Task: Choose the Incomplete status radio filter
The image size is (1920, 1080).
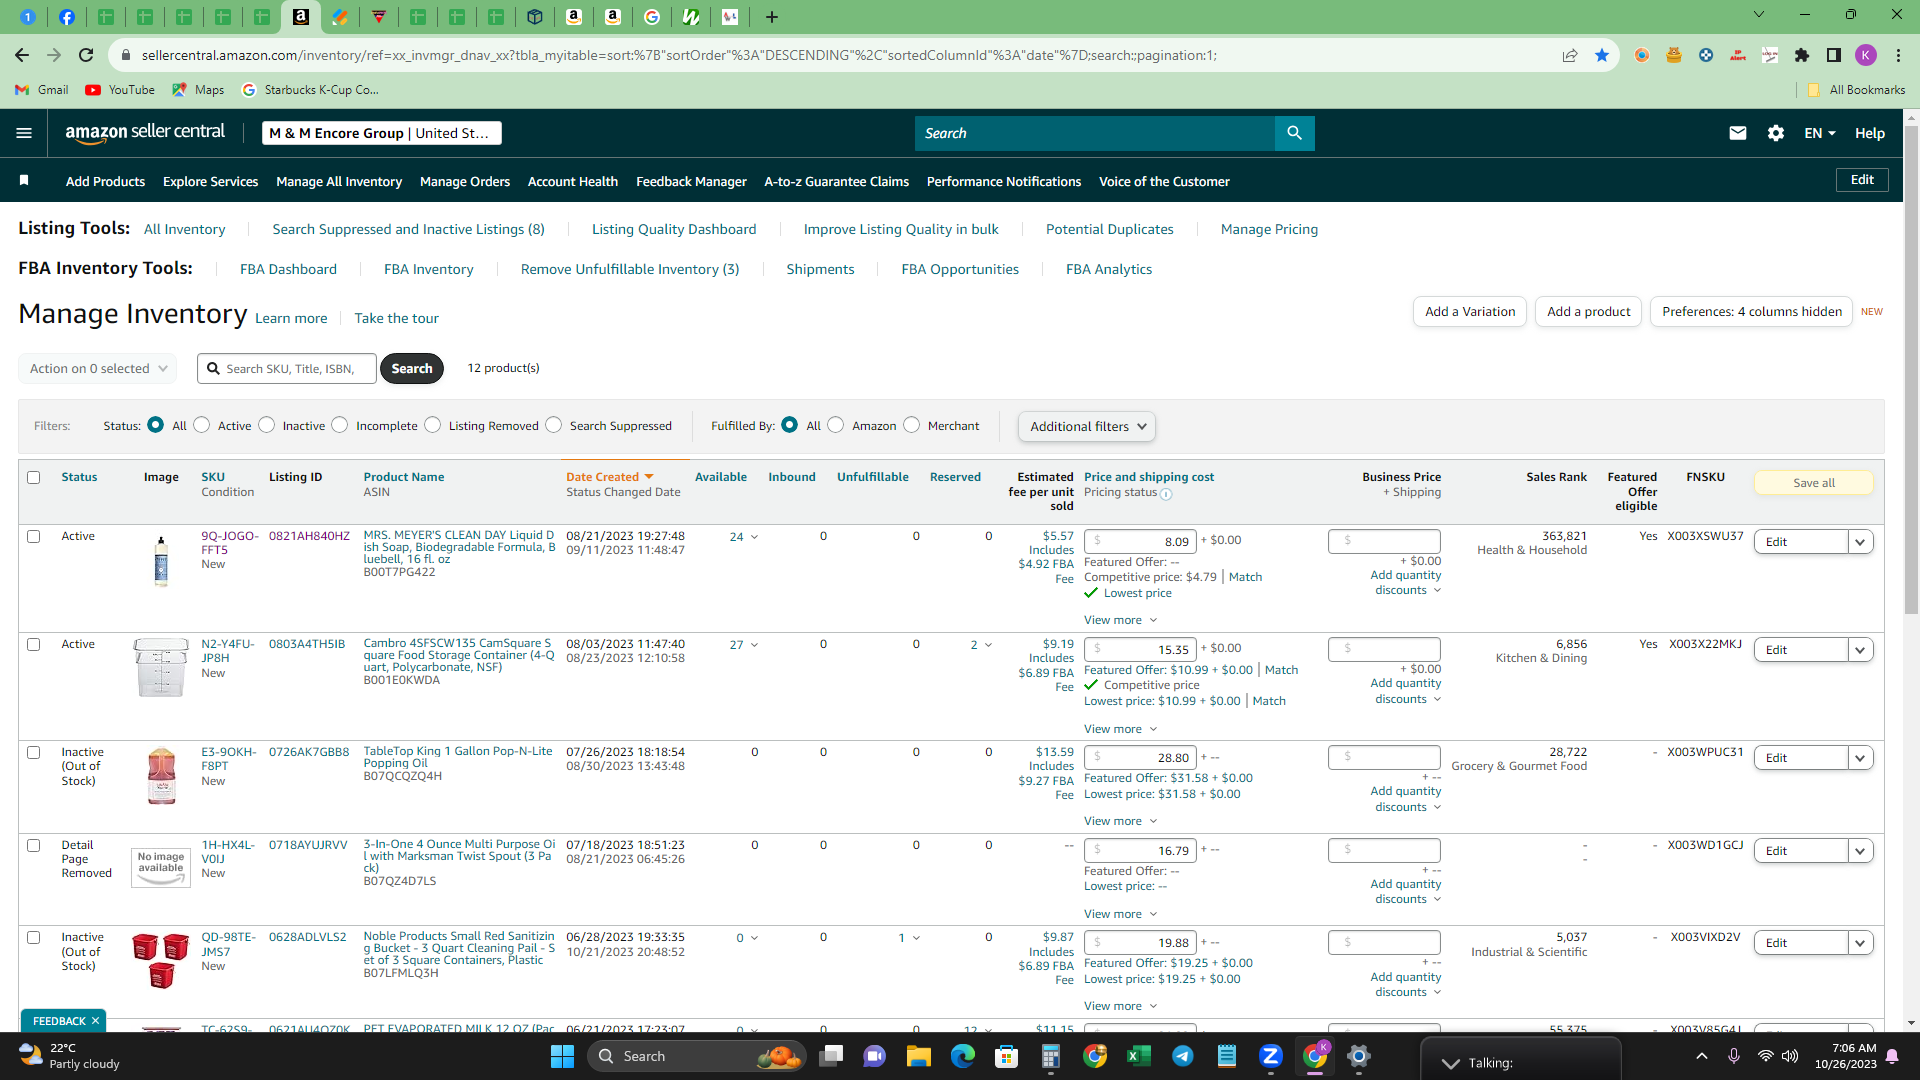Action: (340, 425)
